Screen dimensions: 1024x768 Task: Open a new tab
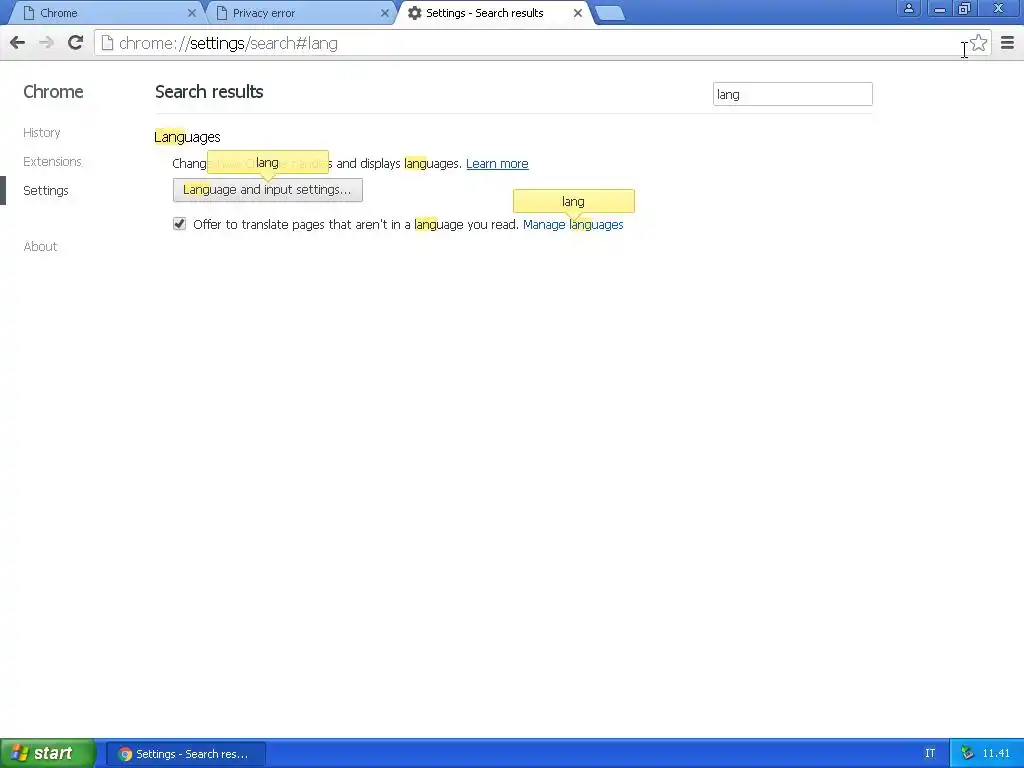(x=610, y=14)
